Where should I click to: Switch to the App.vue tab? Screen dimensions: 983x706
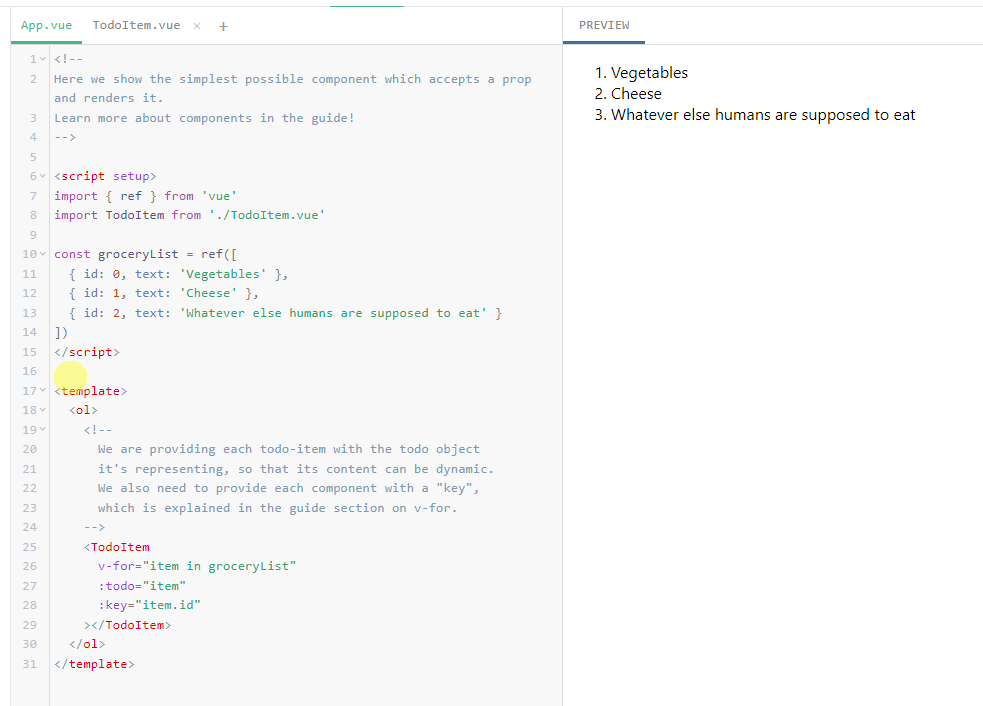pos(46,26)
